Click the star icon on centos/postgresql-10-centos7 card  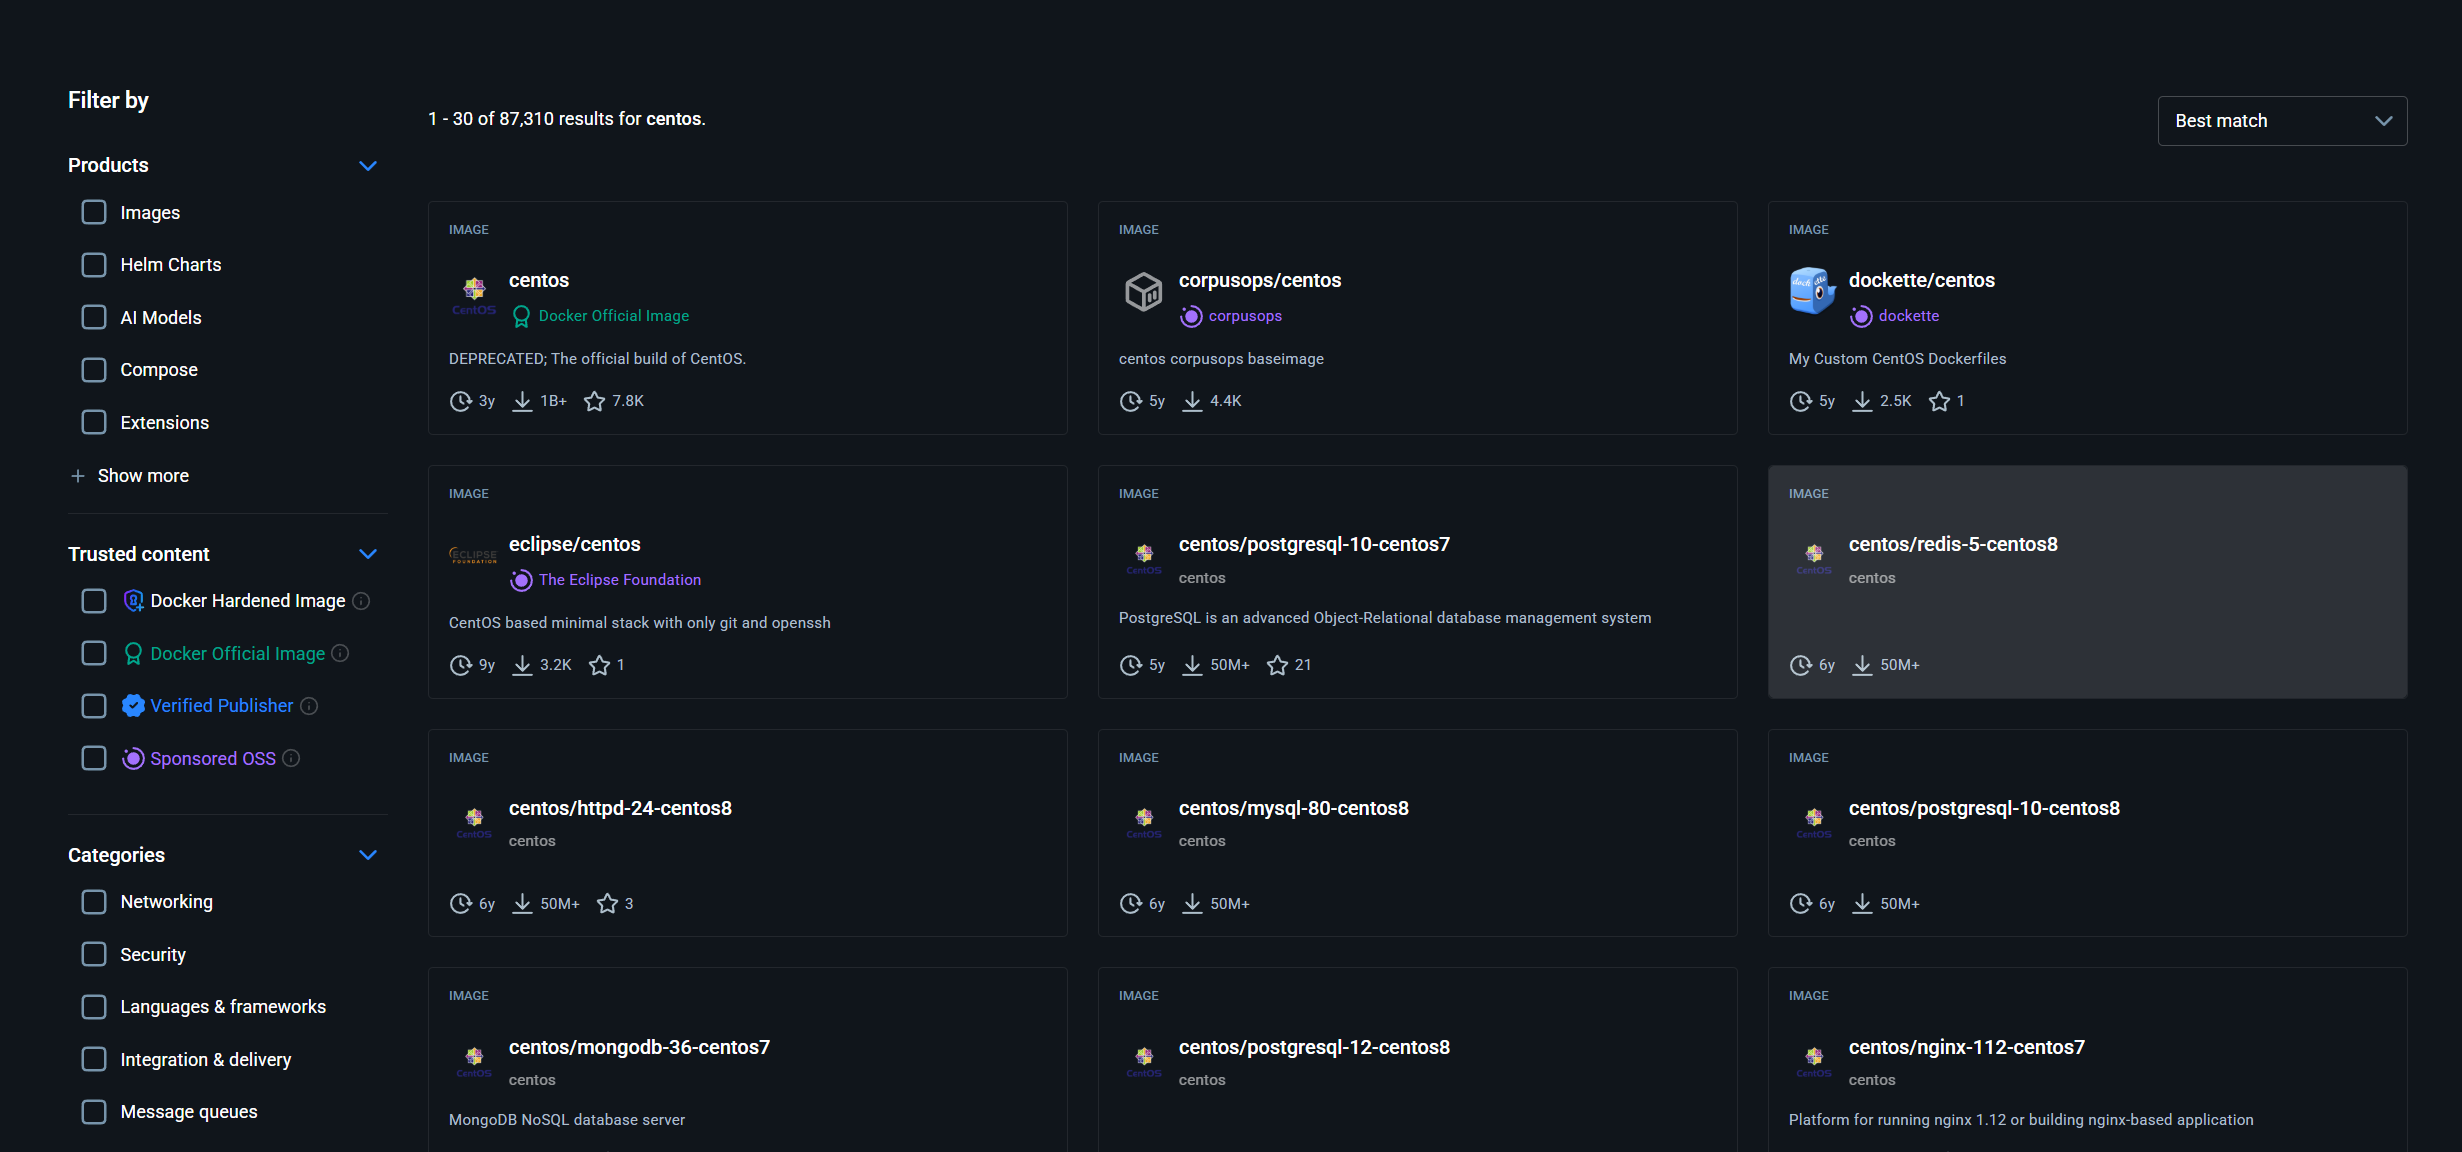click(1277, 665)
